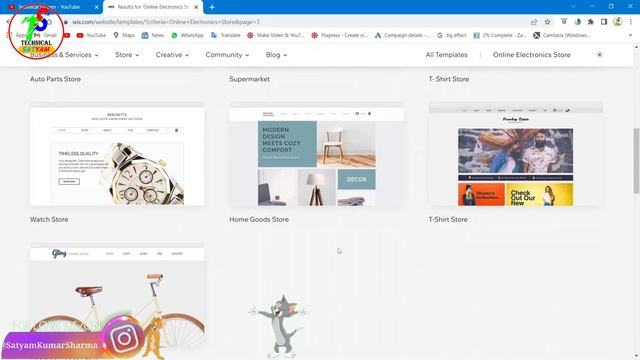This screenshot has height=360, width=640.
Task: Click the first extension icon after the star
Action: (x=564, y=22)
